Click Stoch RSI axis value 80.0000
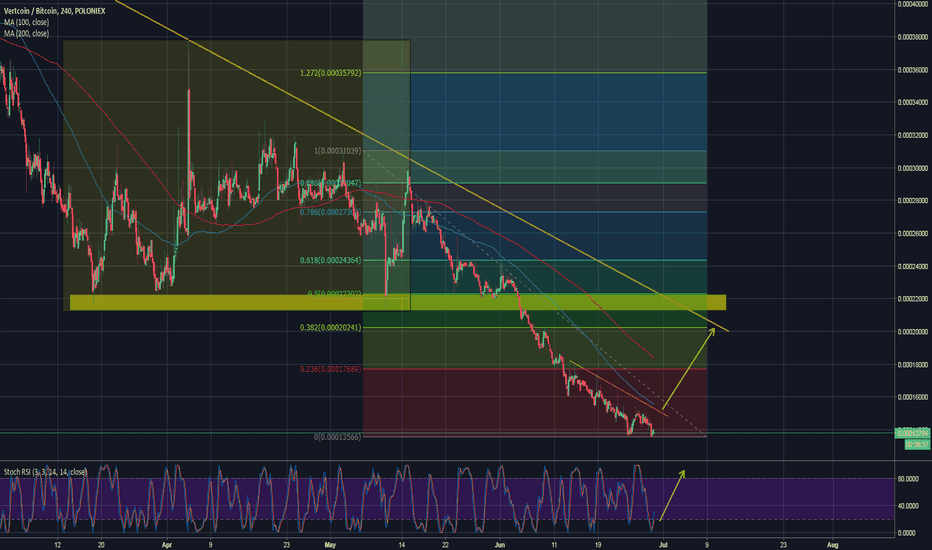 pyautogui.click(x=906, y=479)
